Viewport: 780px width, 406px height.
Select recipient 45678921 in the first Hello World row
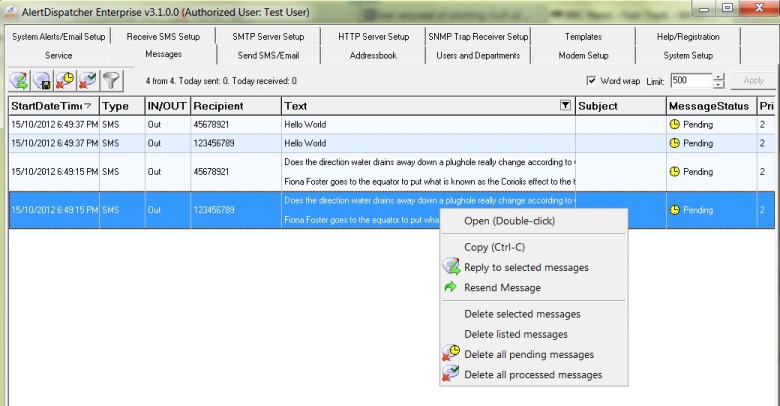pos(211,124)
